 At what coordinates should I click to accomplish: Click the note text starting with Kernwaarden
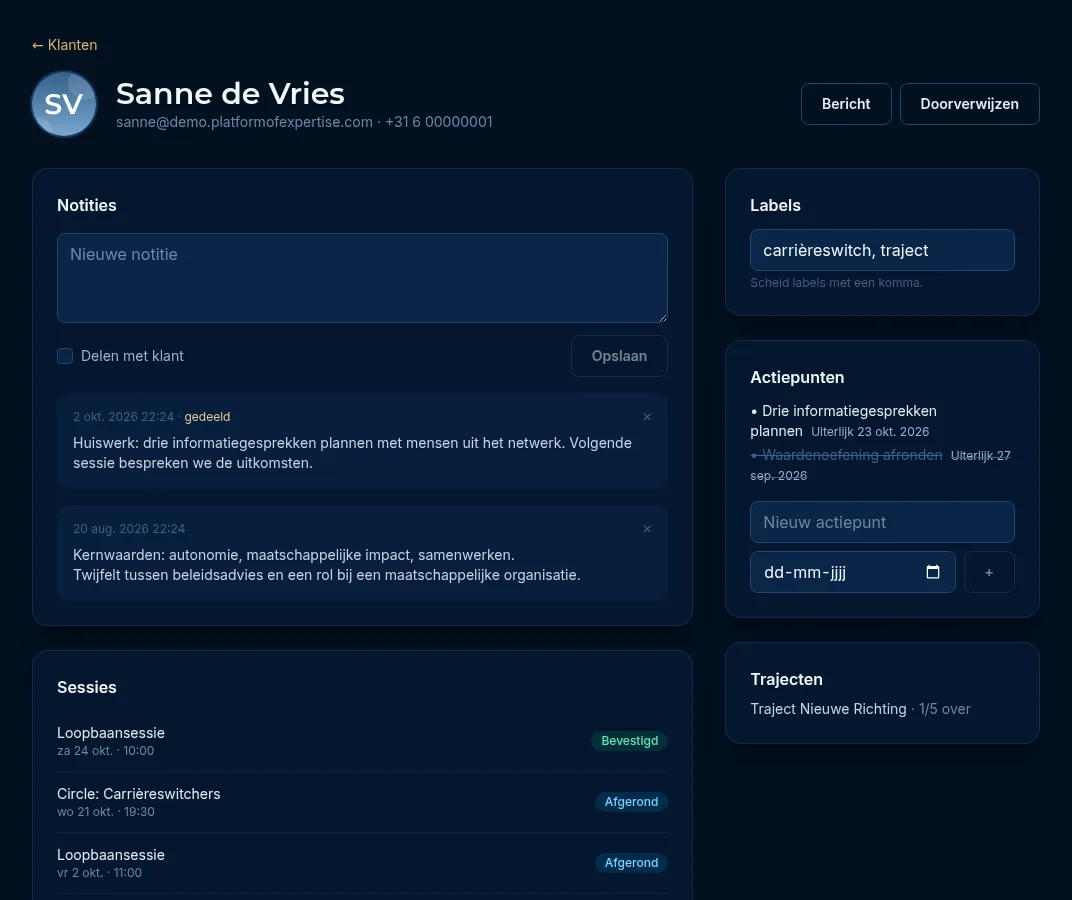pyautogui.click(x=327, y=565)
